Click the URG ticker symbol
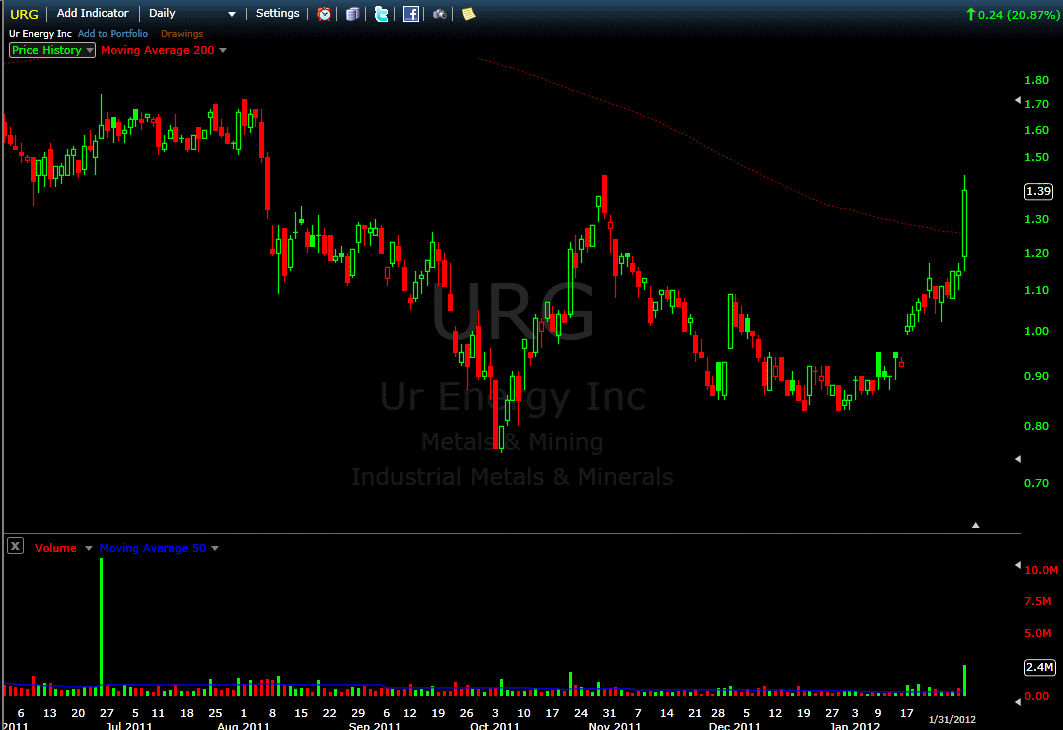 point(24,14)
